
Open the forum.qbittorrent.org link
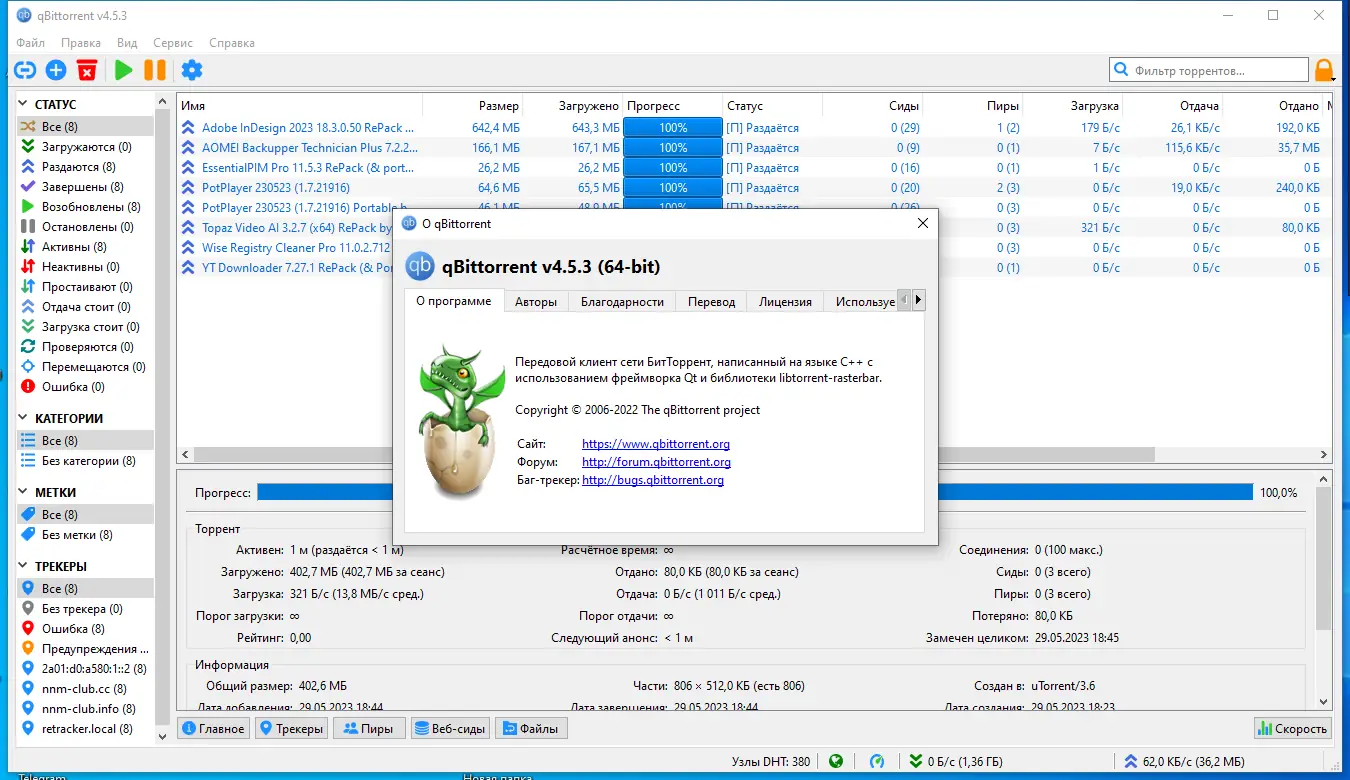coord(656,462)
